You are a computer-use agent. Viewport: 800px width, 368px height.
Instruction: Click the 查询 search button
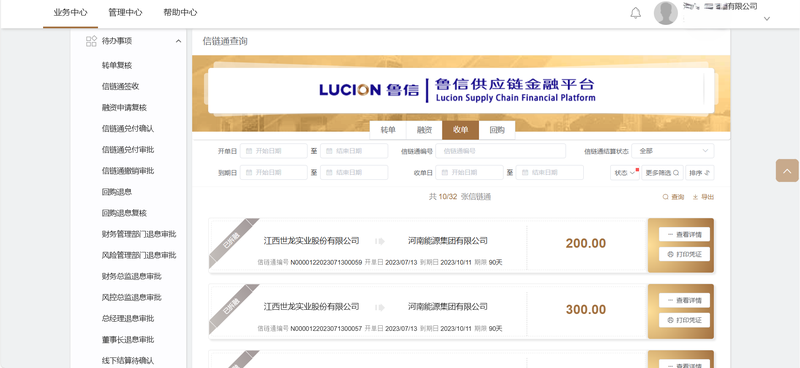[x=673, y=197]
